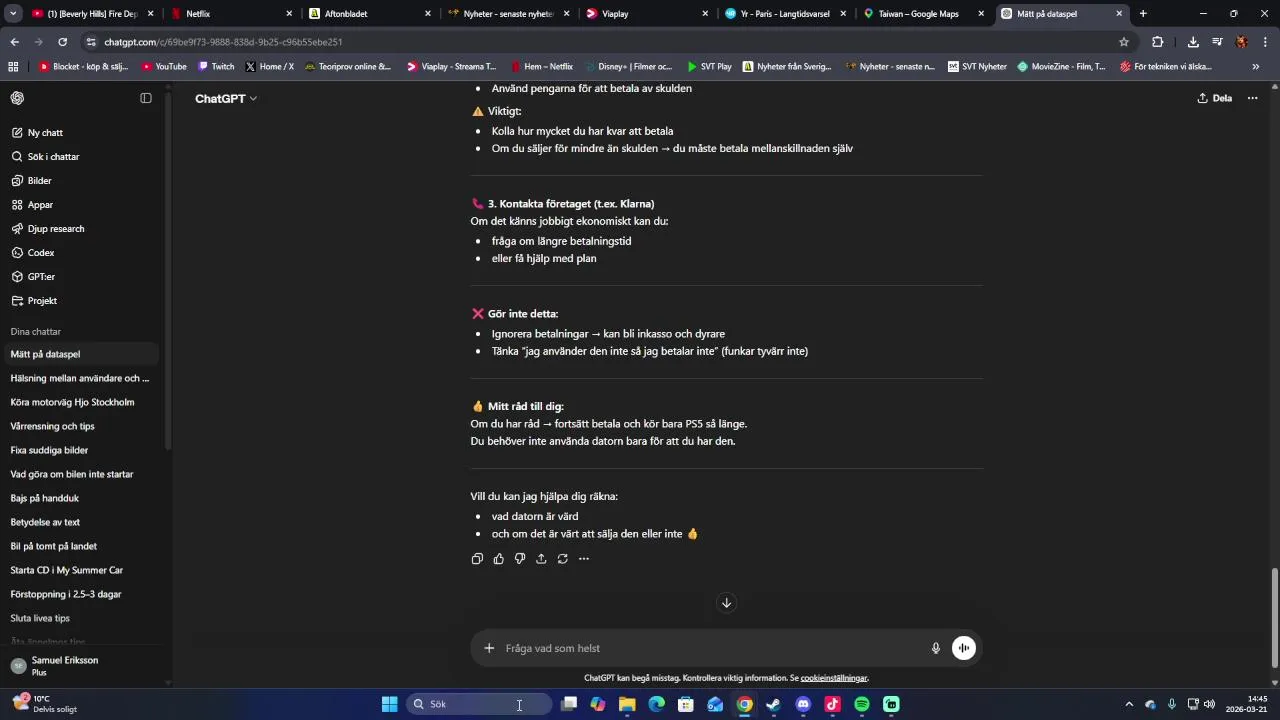Open the Bajs på handduk chat

coord(80,498)
